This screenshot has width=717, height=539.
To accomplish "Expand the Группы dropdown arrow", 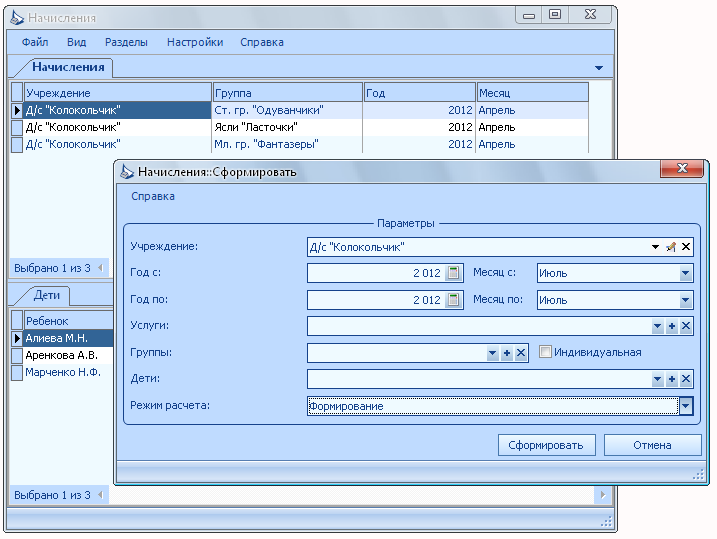I will 492,353.
